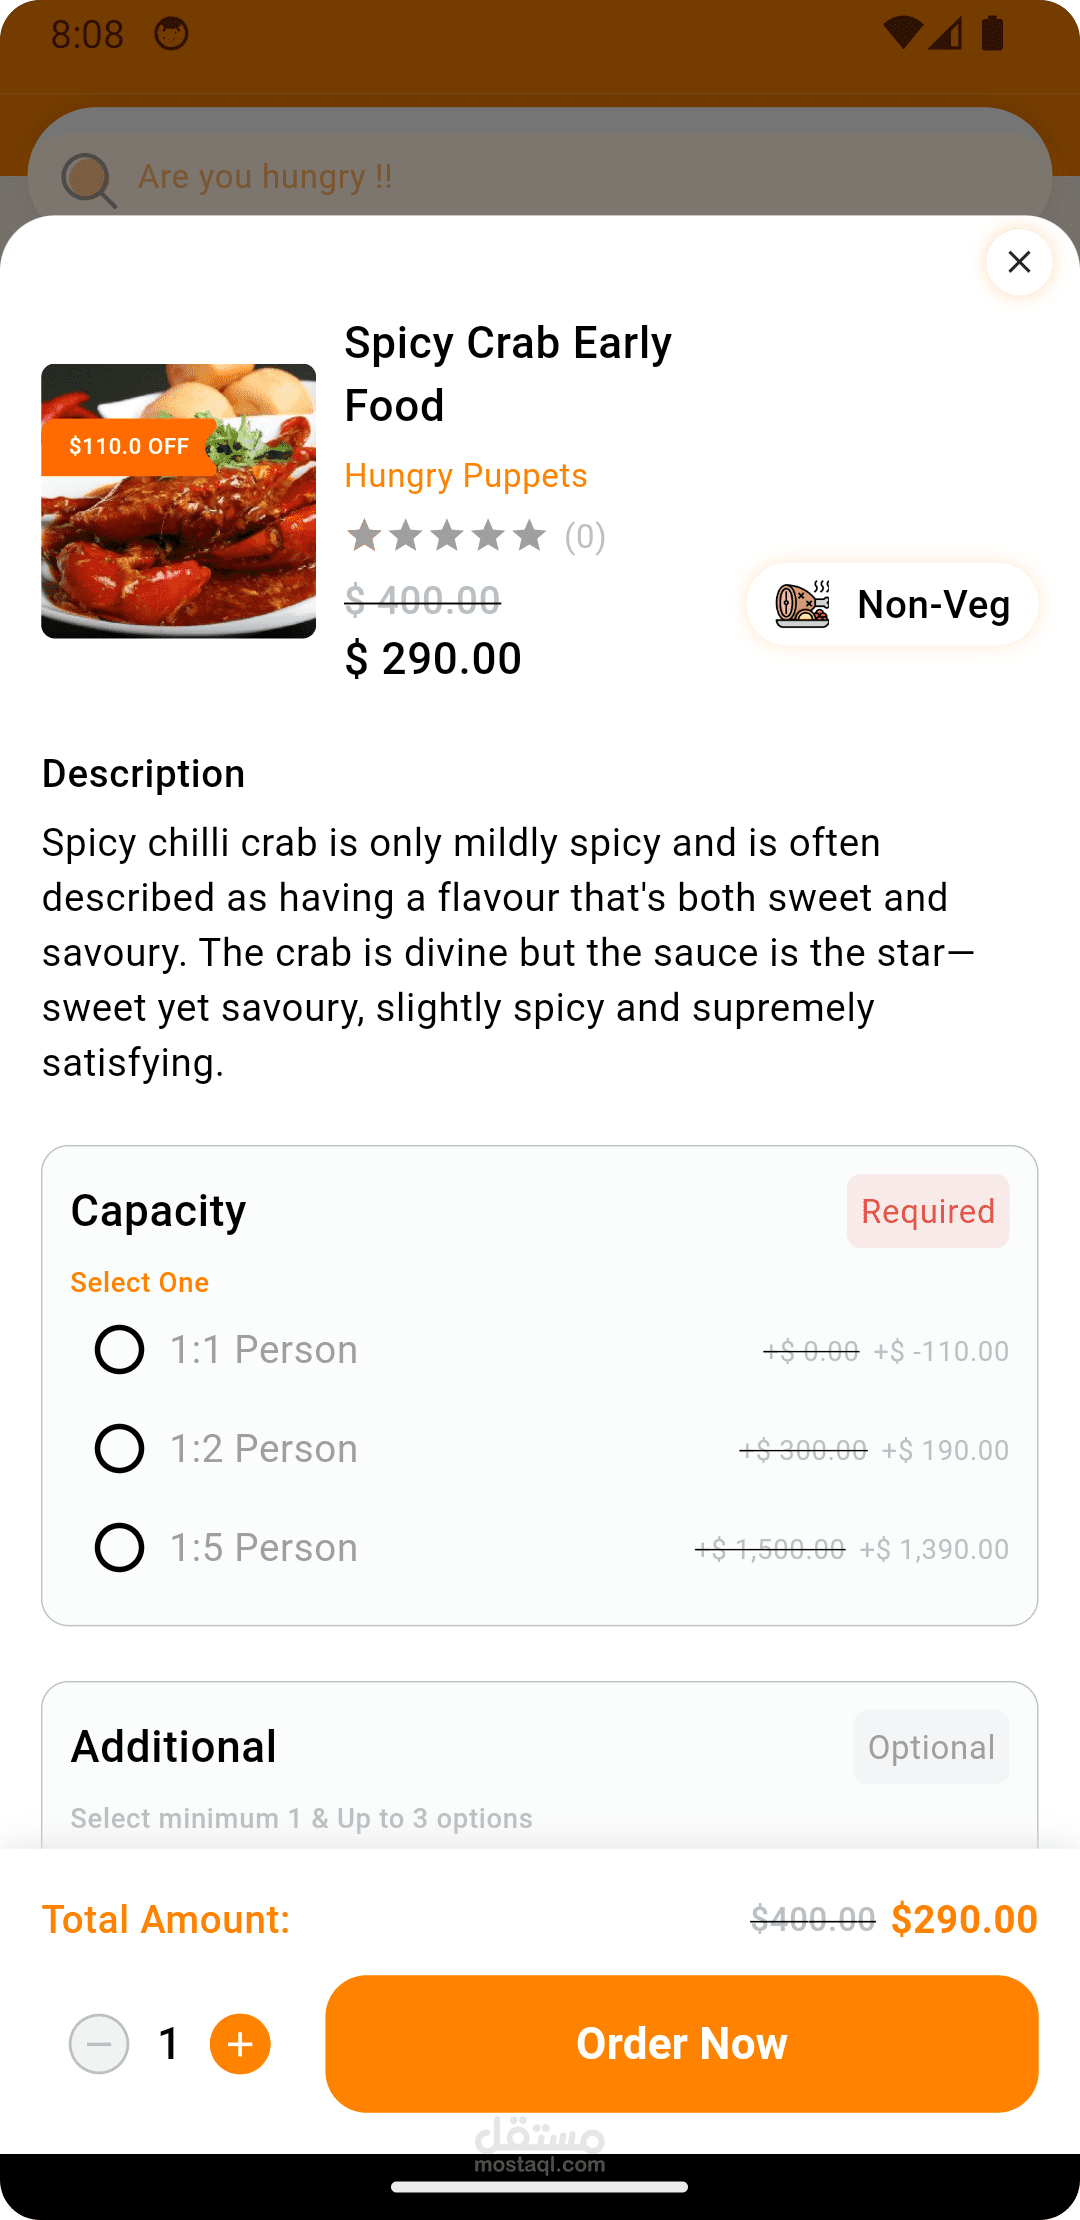Tap the $110.0 OFF discount badge
The image size is (1080, 2220).
129,446
